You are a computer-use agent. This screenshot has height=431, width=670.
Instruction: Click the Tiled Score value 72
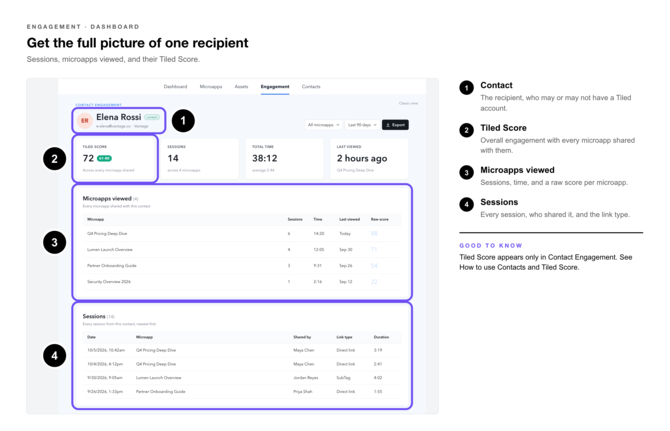pyautogui.click(x=88, y=158)
